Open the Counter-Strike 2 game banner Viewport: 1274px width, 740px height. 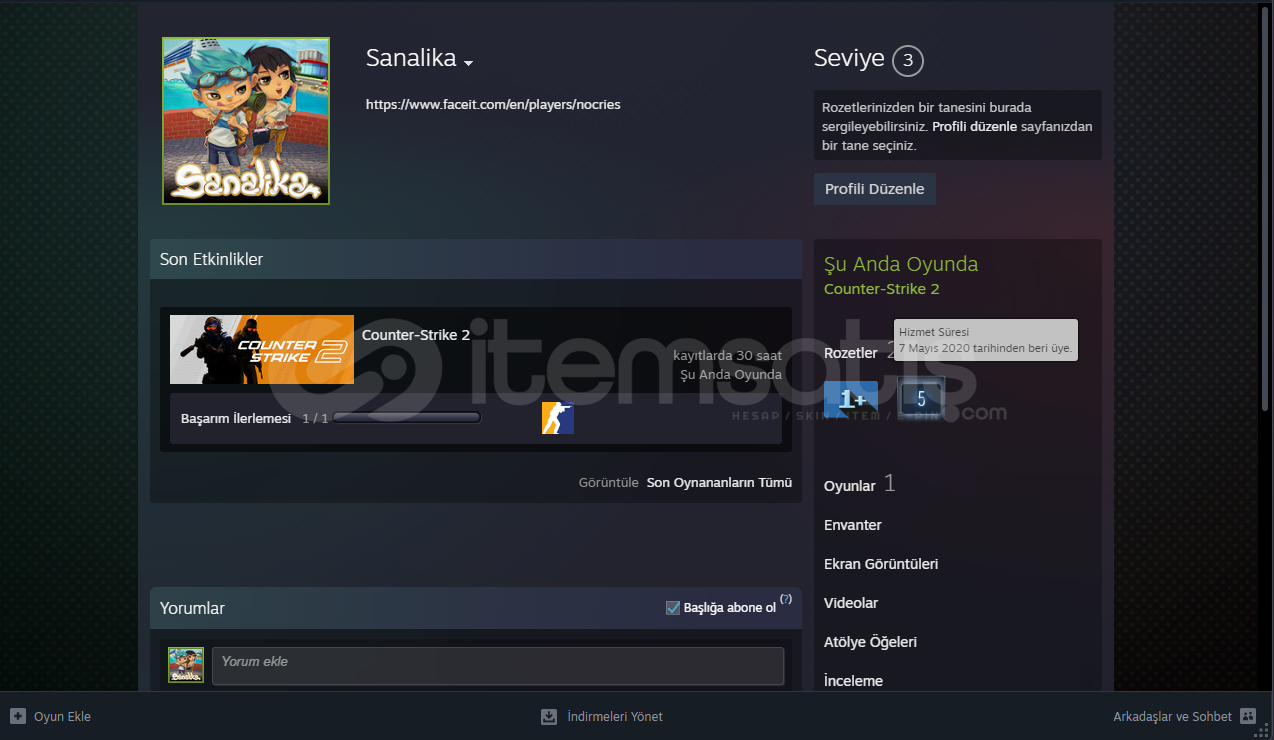(x=262, y=350)
